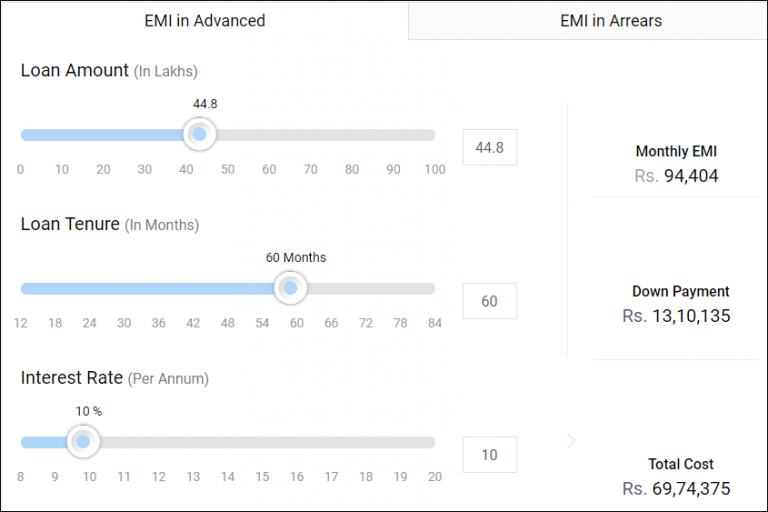Set Interest Rate track to 20 percent
The image size is (768, 512).
click(x=433, y=442)
